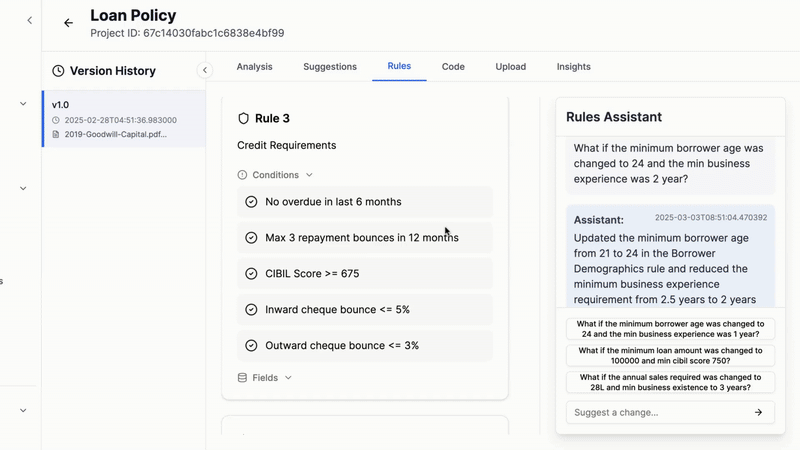
Task: Click the send arrow in Rules Assistant
Action: 758,412
